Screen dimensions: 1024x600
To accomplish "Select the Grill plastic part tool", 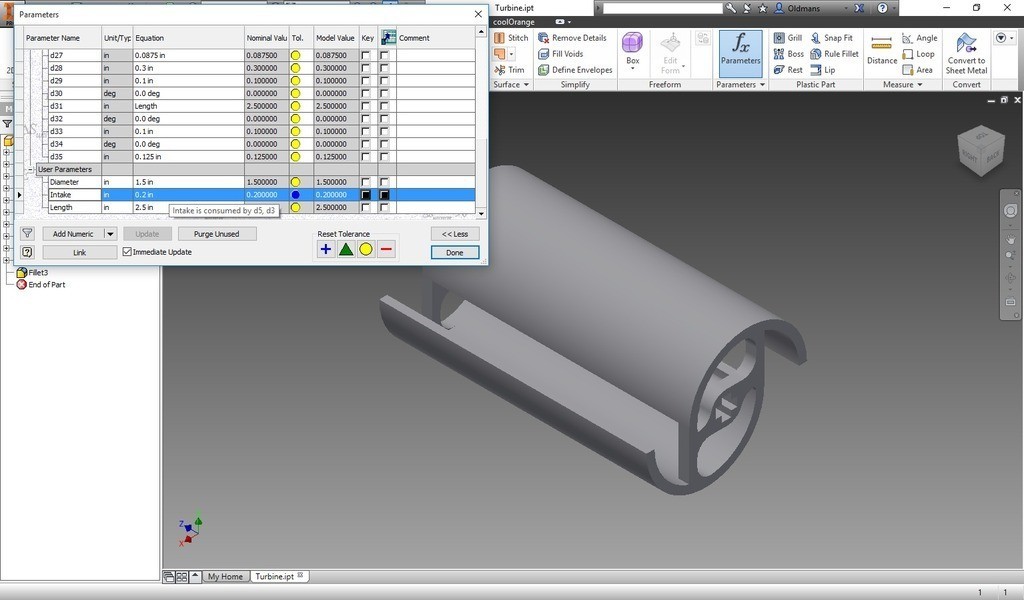I will [788, 38].
